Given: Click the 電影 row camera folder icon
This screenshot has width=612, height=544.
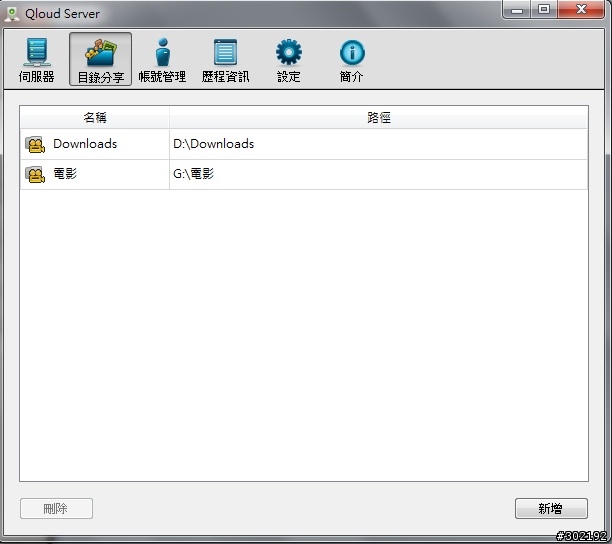Looking at the screenshot, I should 35,174.
